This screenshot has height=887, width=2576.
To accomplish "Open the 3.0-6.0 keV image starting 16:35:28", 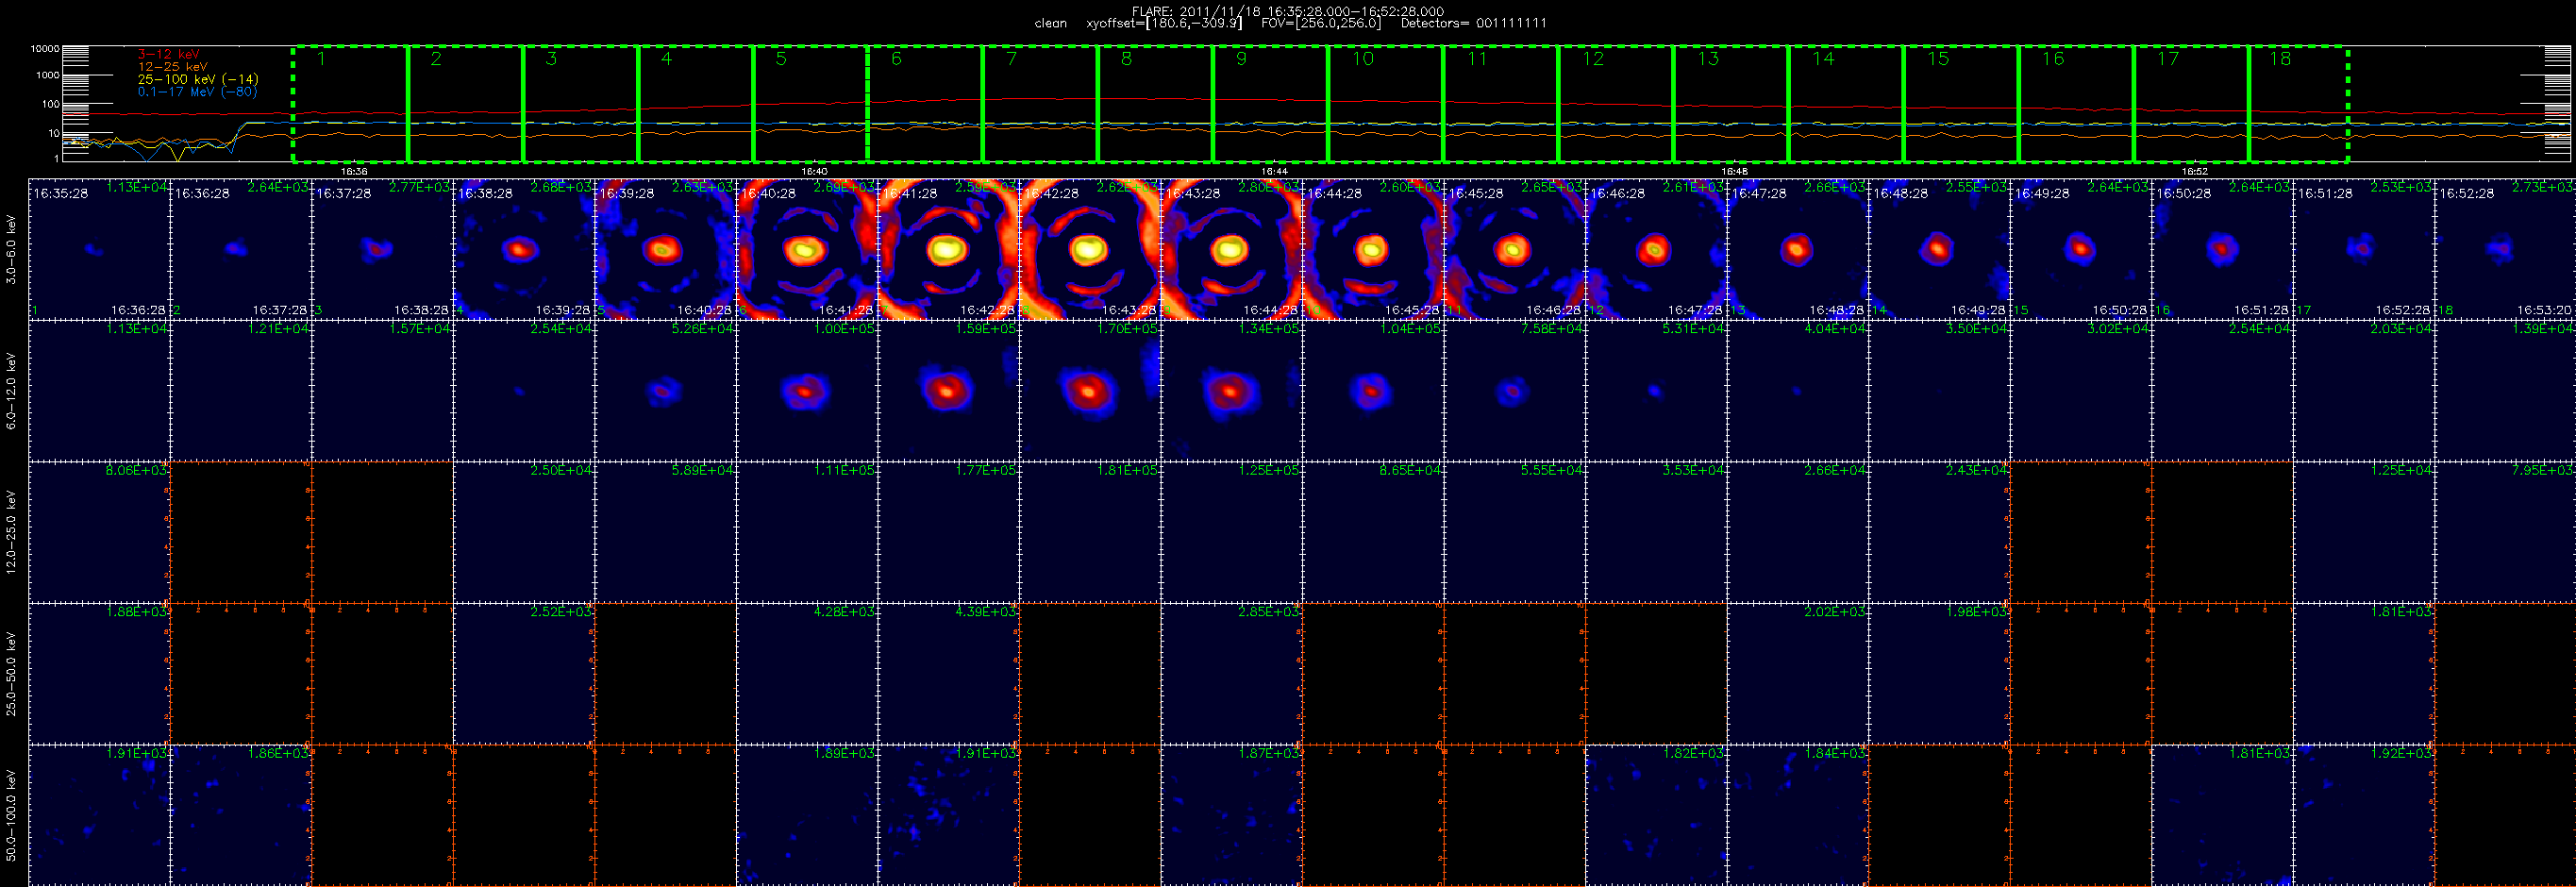I will 100,250.
